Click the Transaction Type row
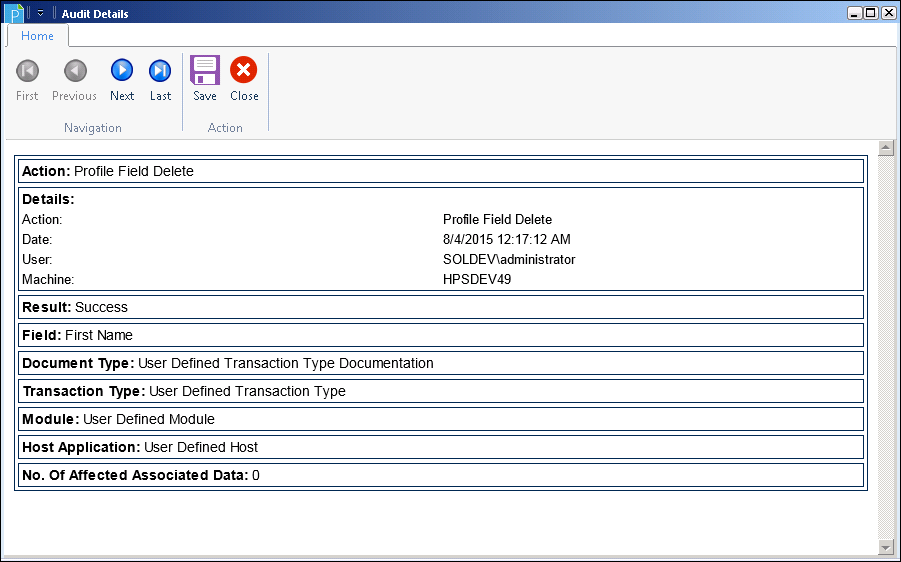This screenshot has width=901, height=562. [441, 391]
